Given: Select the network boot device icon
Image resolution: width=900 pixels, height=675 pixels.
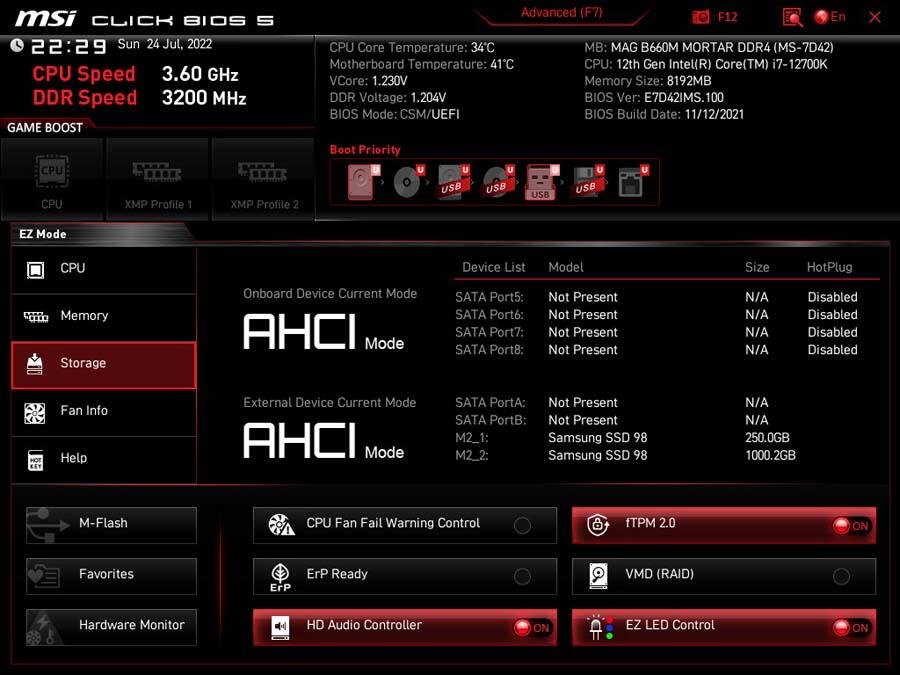Looking at the screenshot, I should [633, 182].
